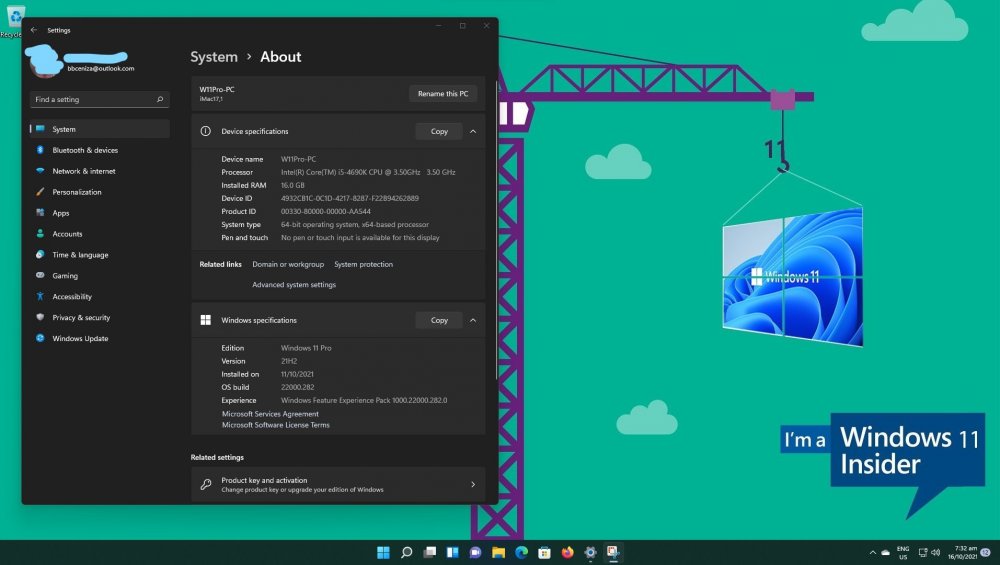Screen dimensions: 1000x565
Task: Open the Widgets panel from taskbar
Action: click(452, 552)
